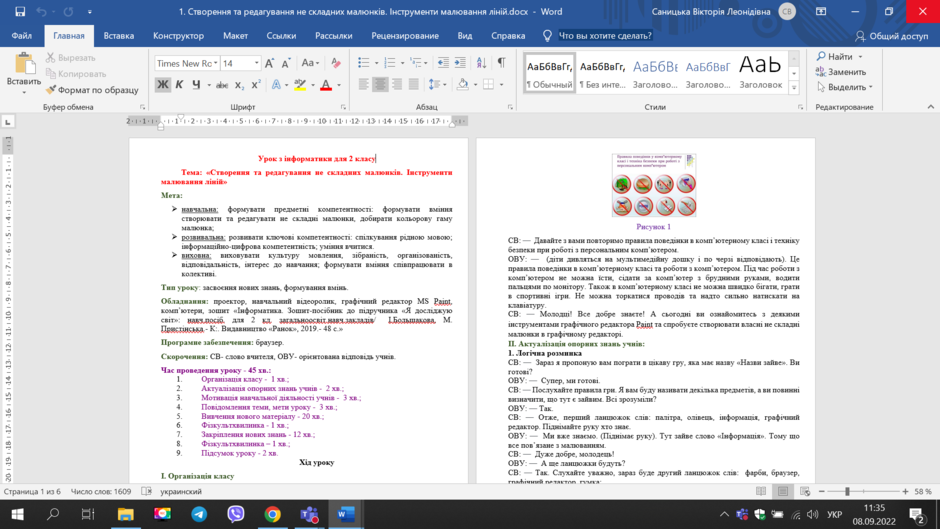This screenshot has height=529, width=940.
Task: Click zoom in plus icon
Action: click(x=905, y=491)
